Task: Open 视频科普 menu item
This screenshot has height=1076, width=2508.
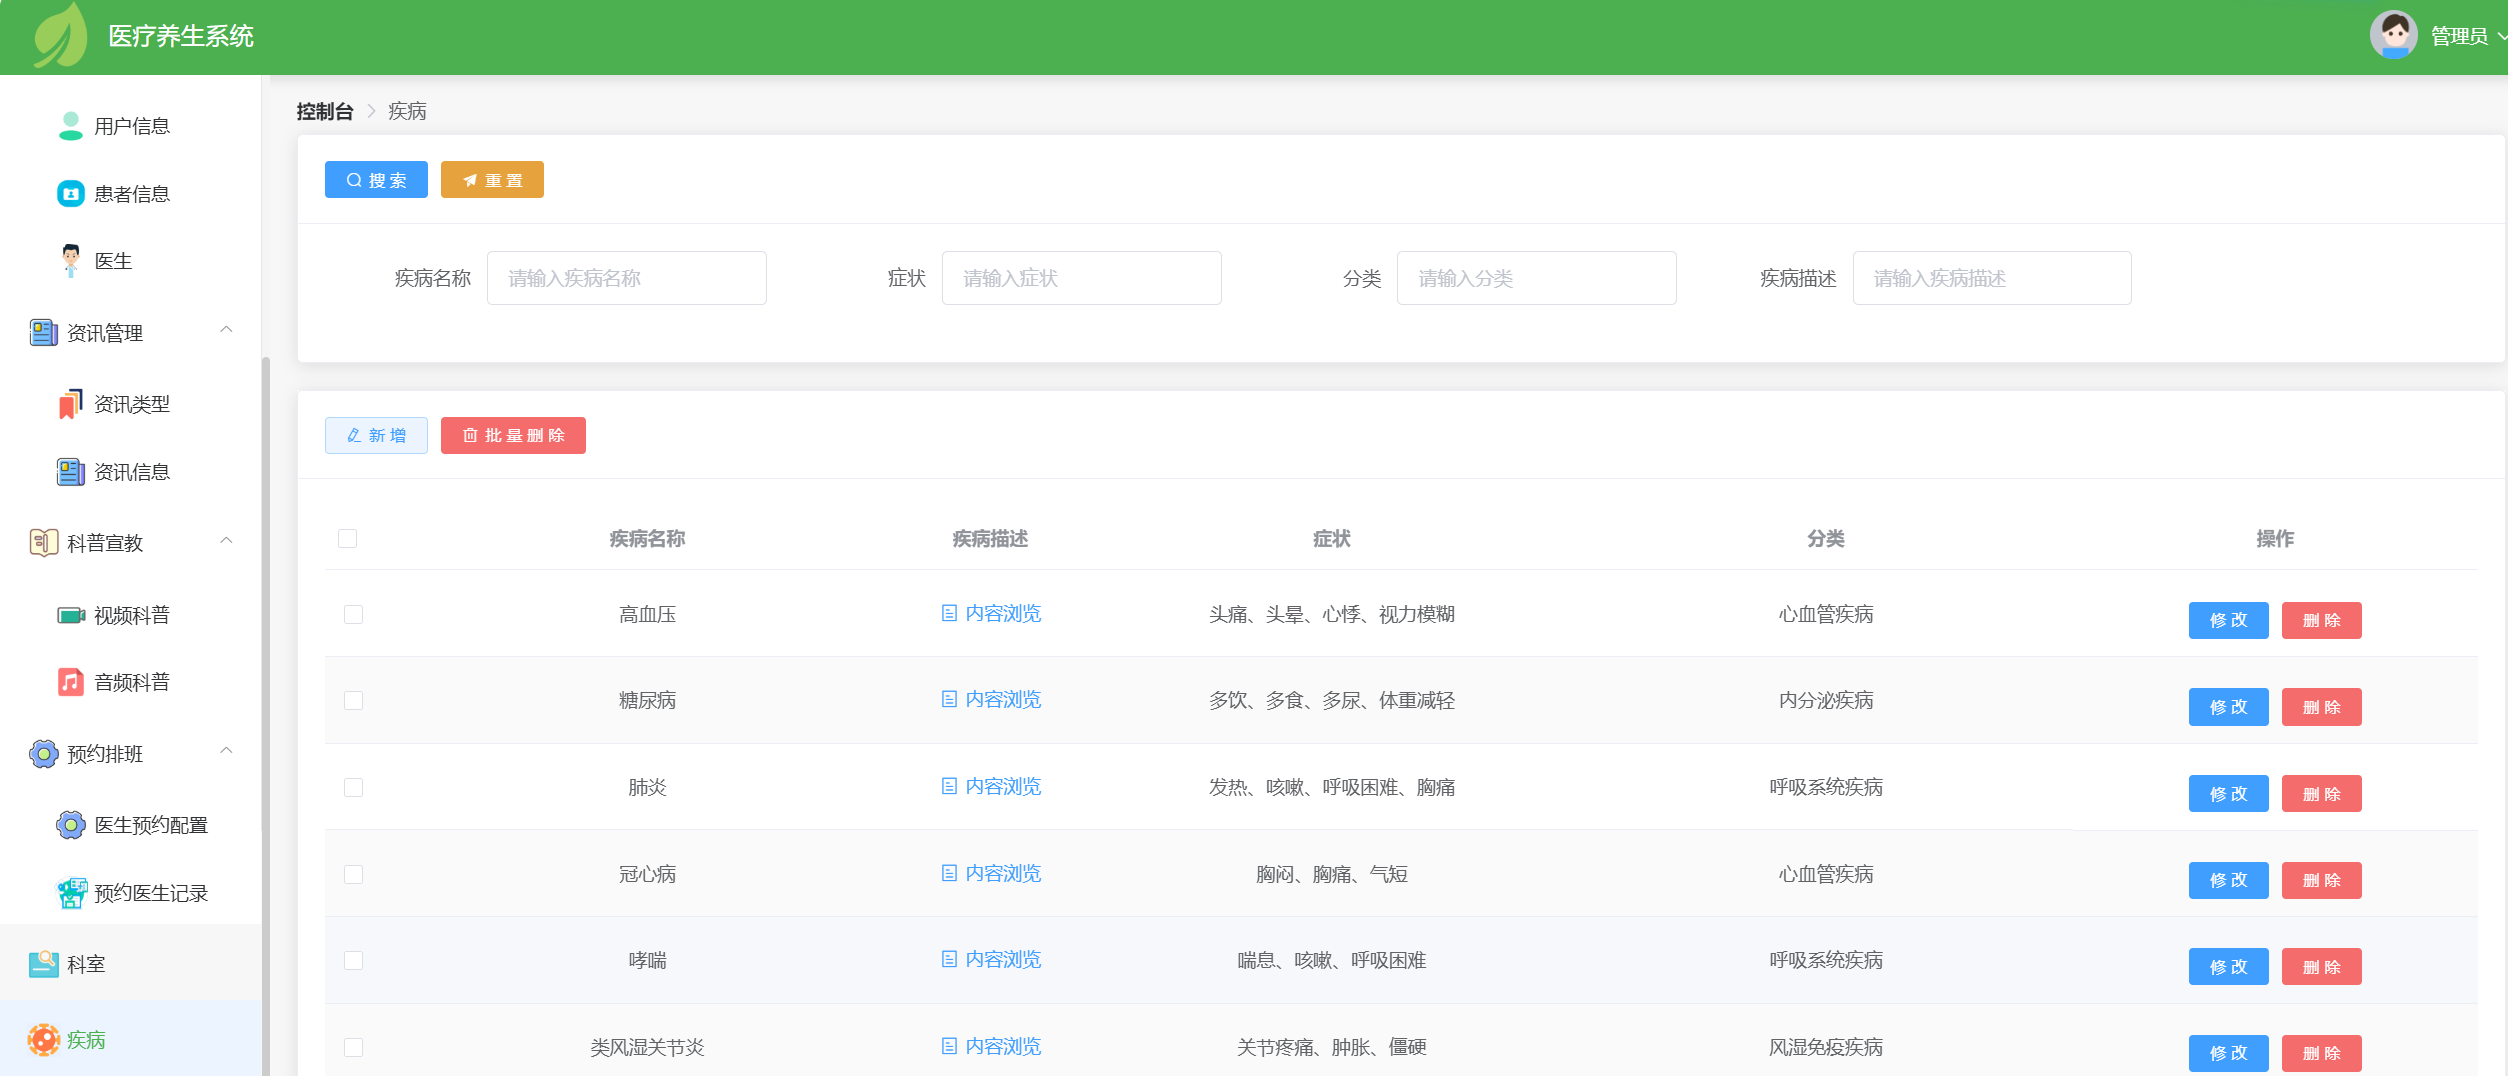Action: [x=130, y=615]
